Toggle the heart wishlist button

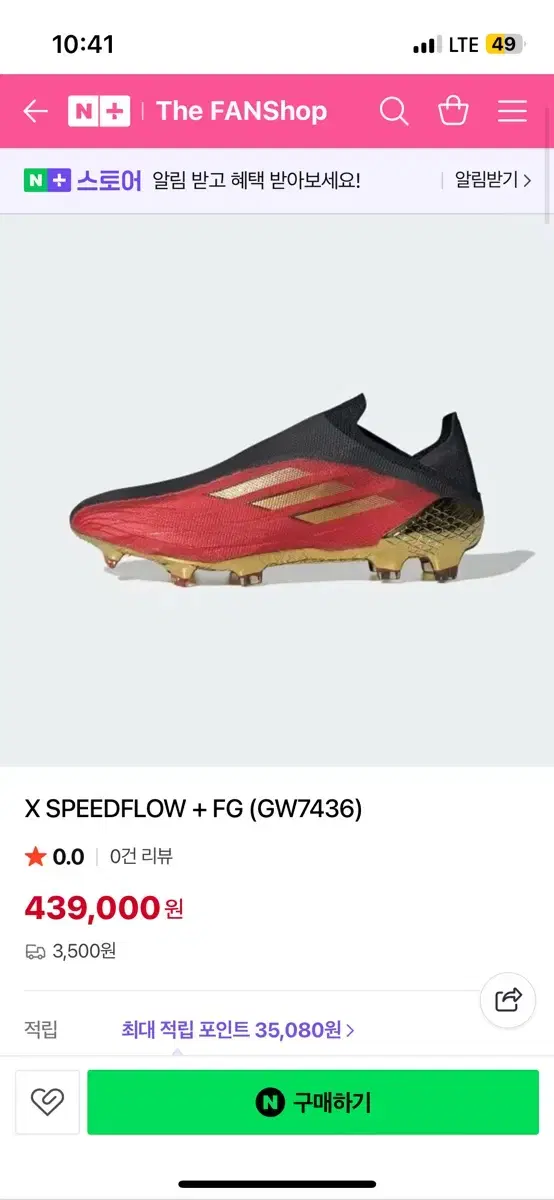[47, 1103]
